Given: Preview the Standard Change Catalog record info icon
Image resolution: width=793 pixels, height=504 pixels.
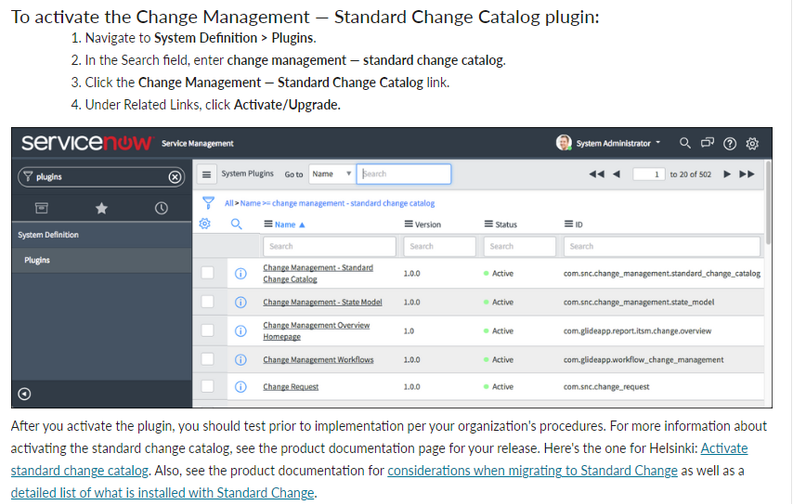Looking at the screenshot, I should (241, 273).
